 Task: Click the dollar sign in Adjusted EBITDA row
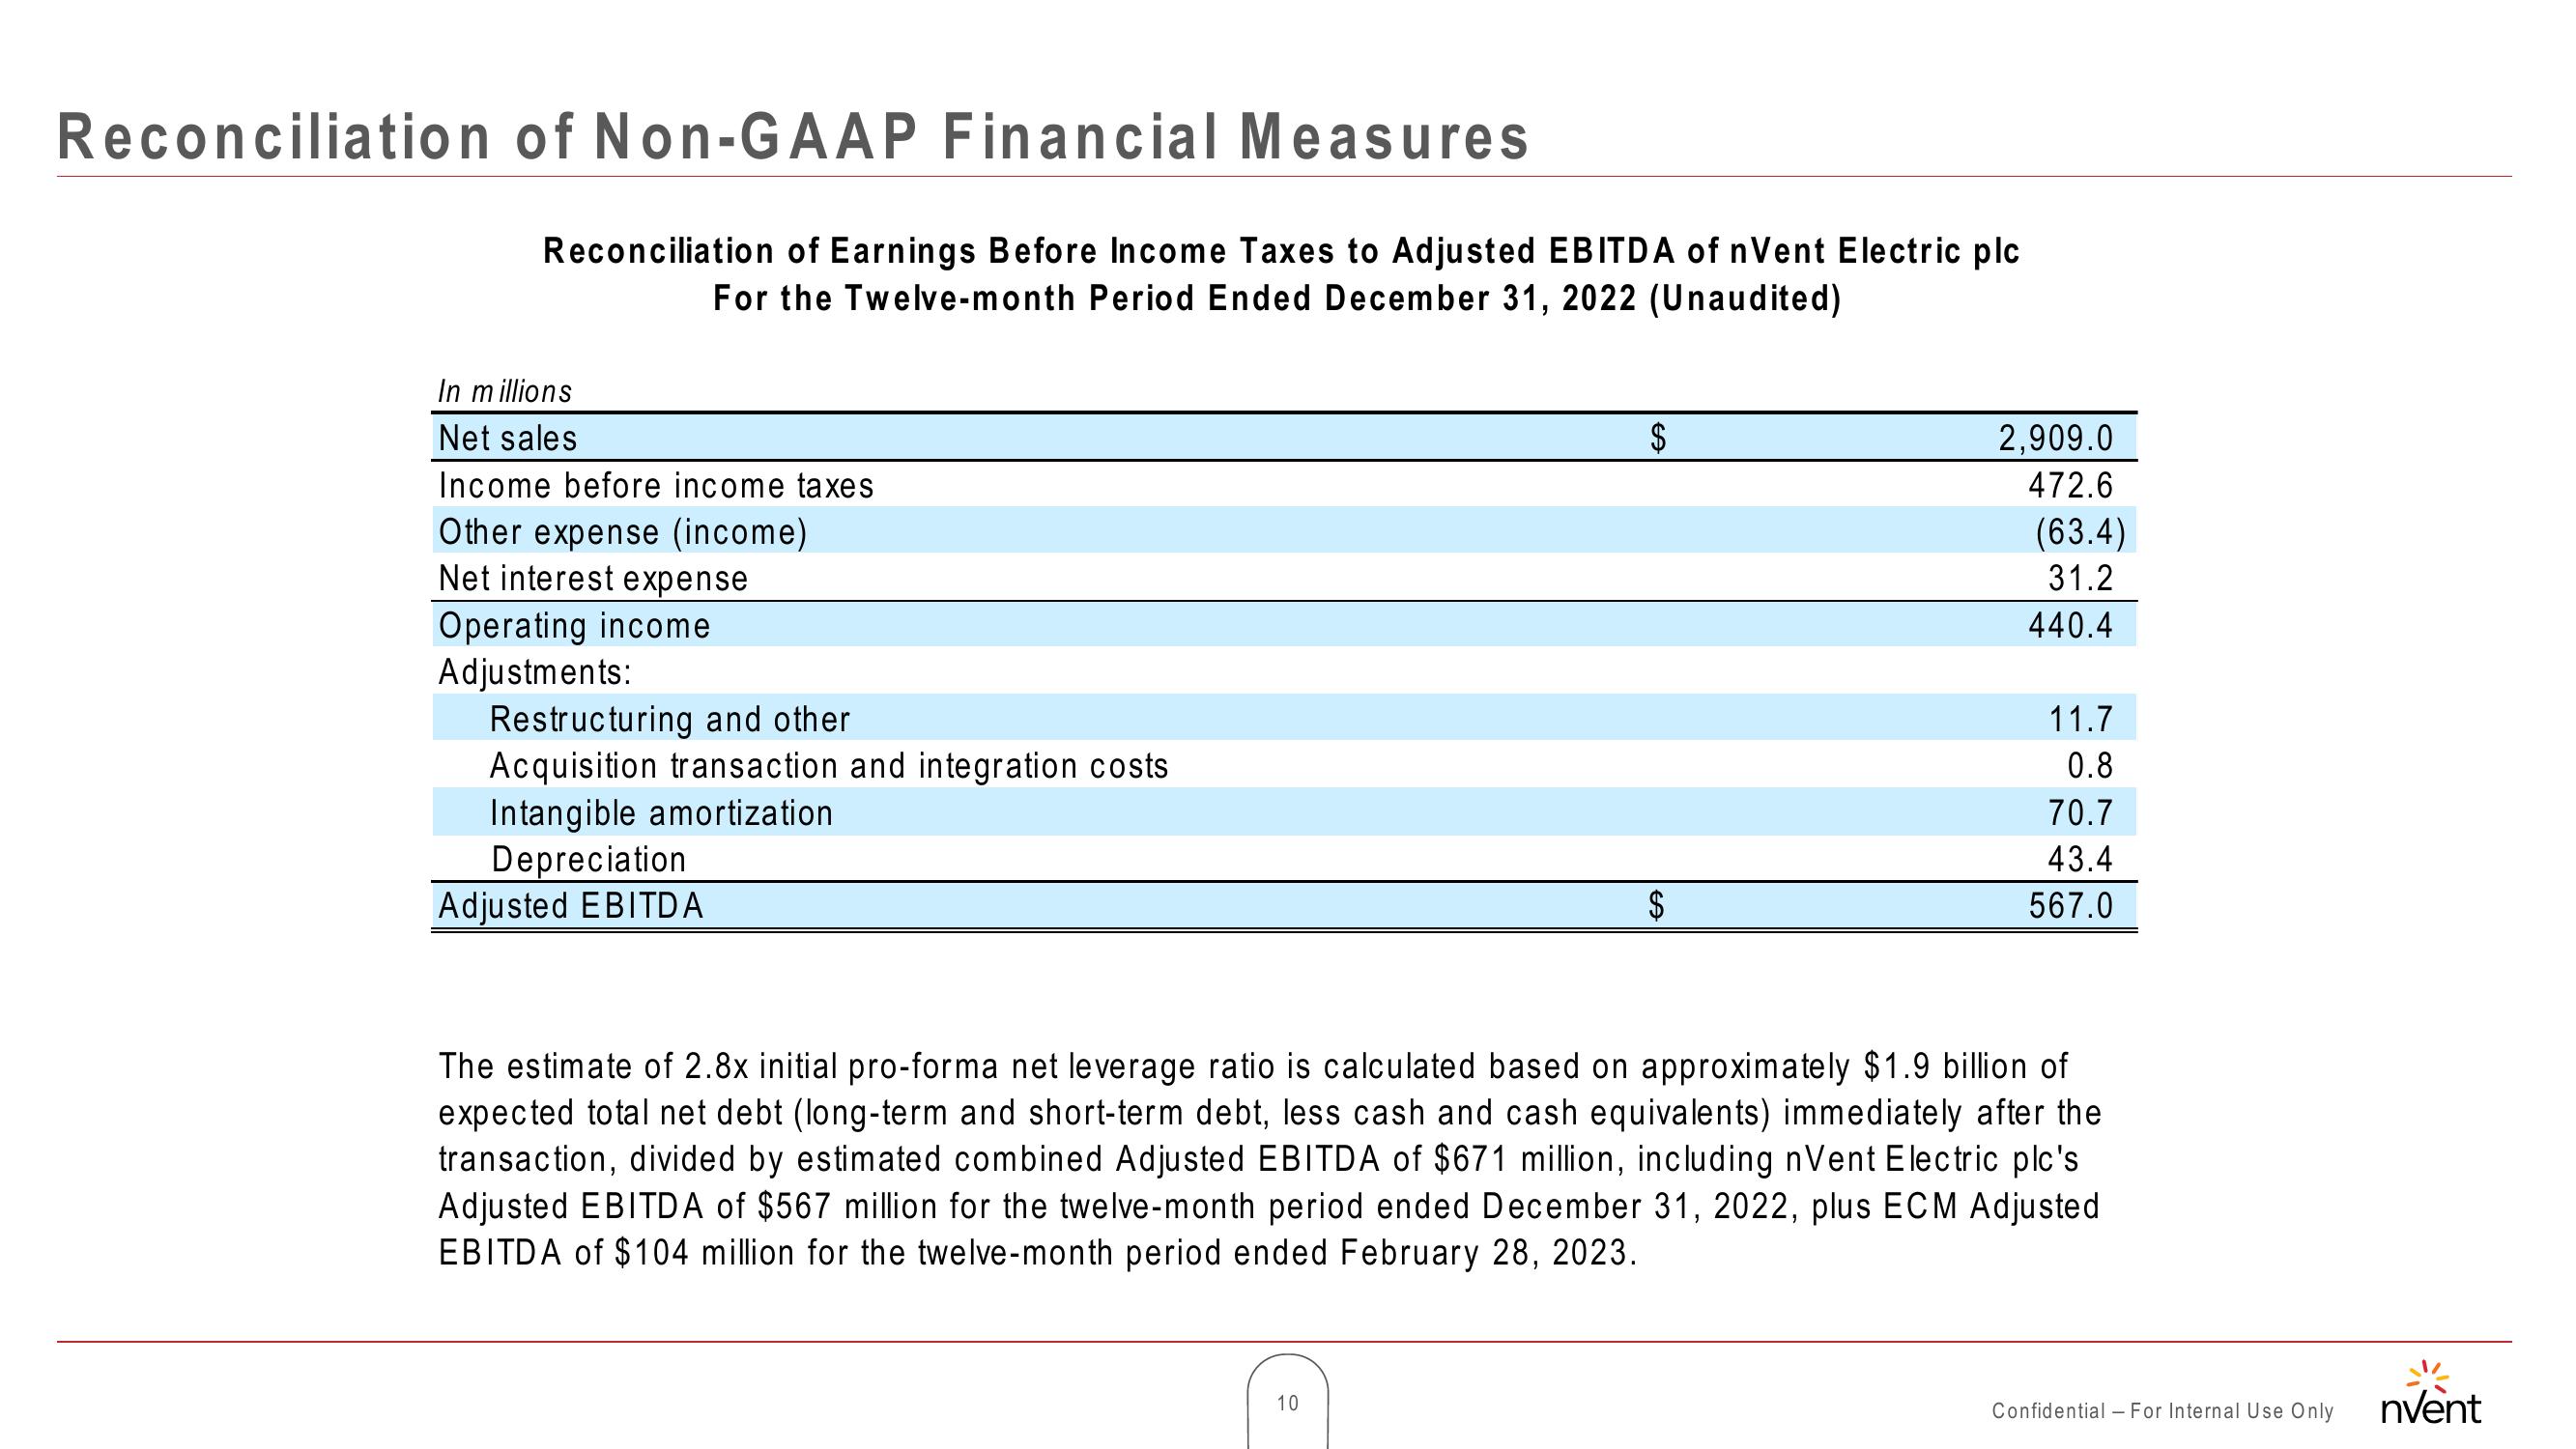pyautogui.click(x=1657, y=906)
